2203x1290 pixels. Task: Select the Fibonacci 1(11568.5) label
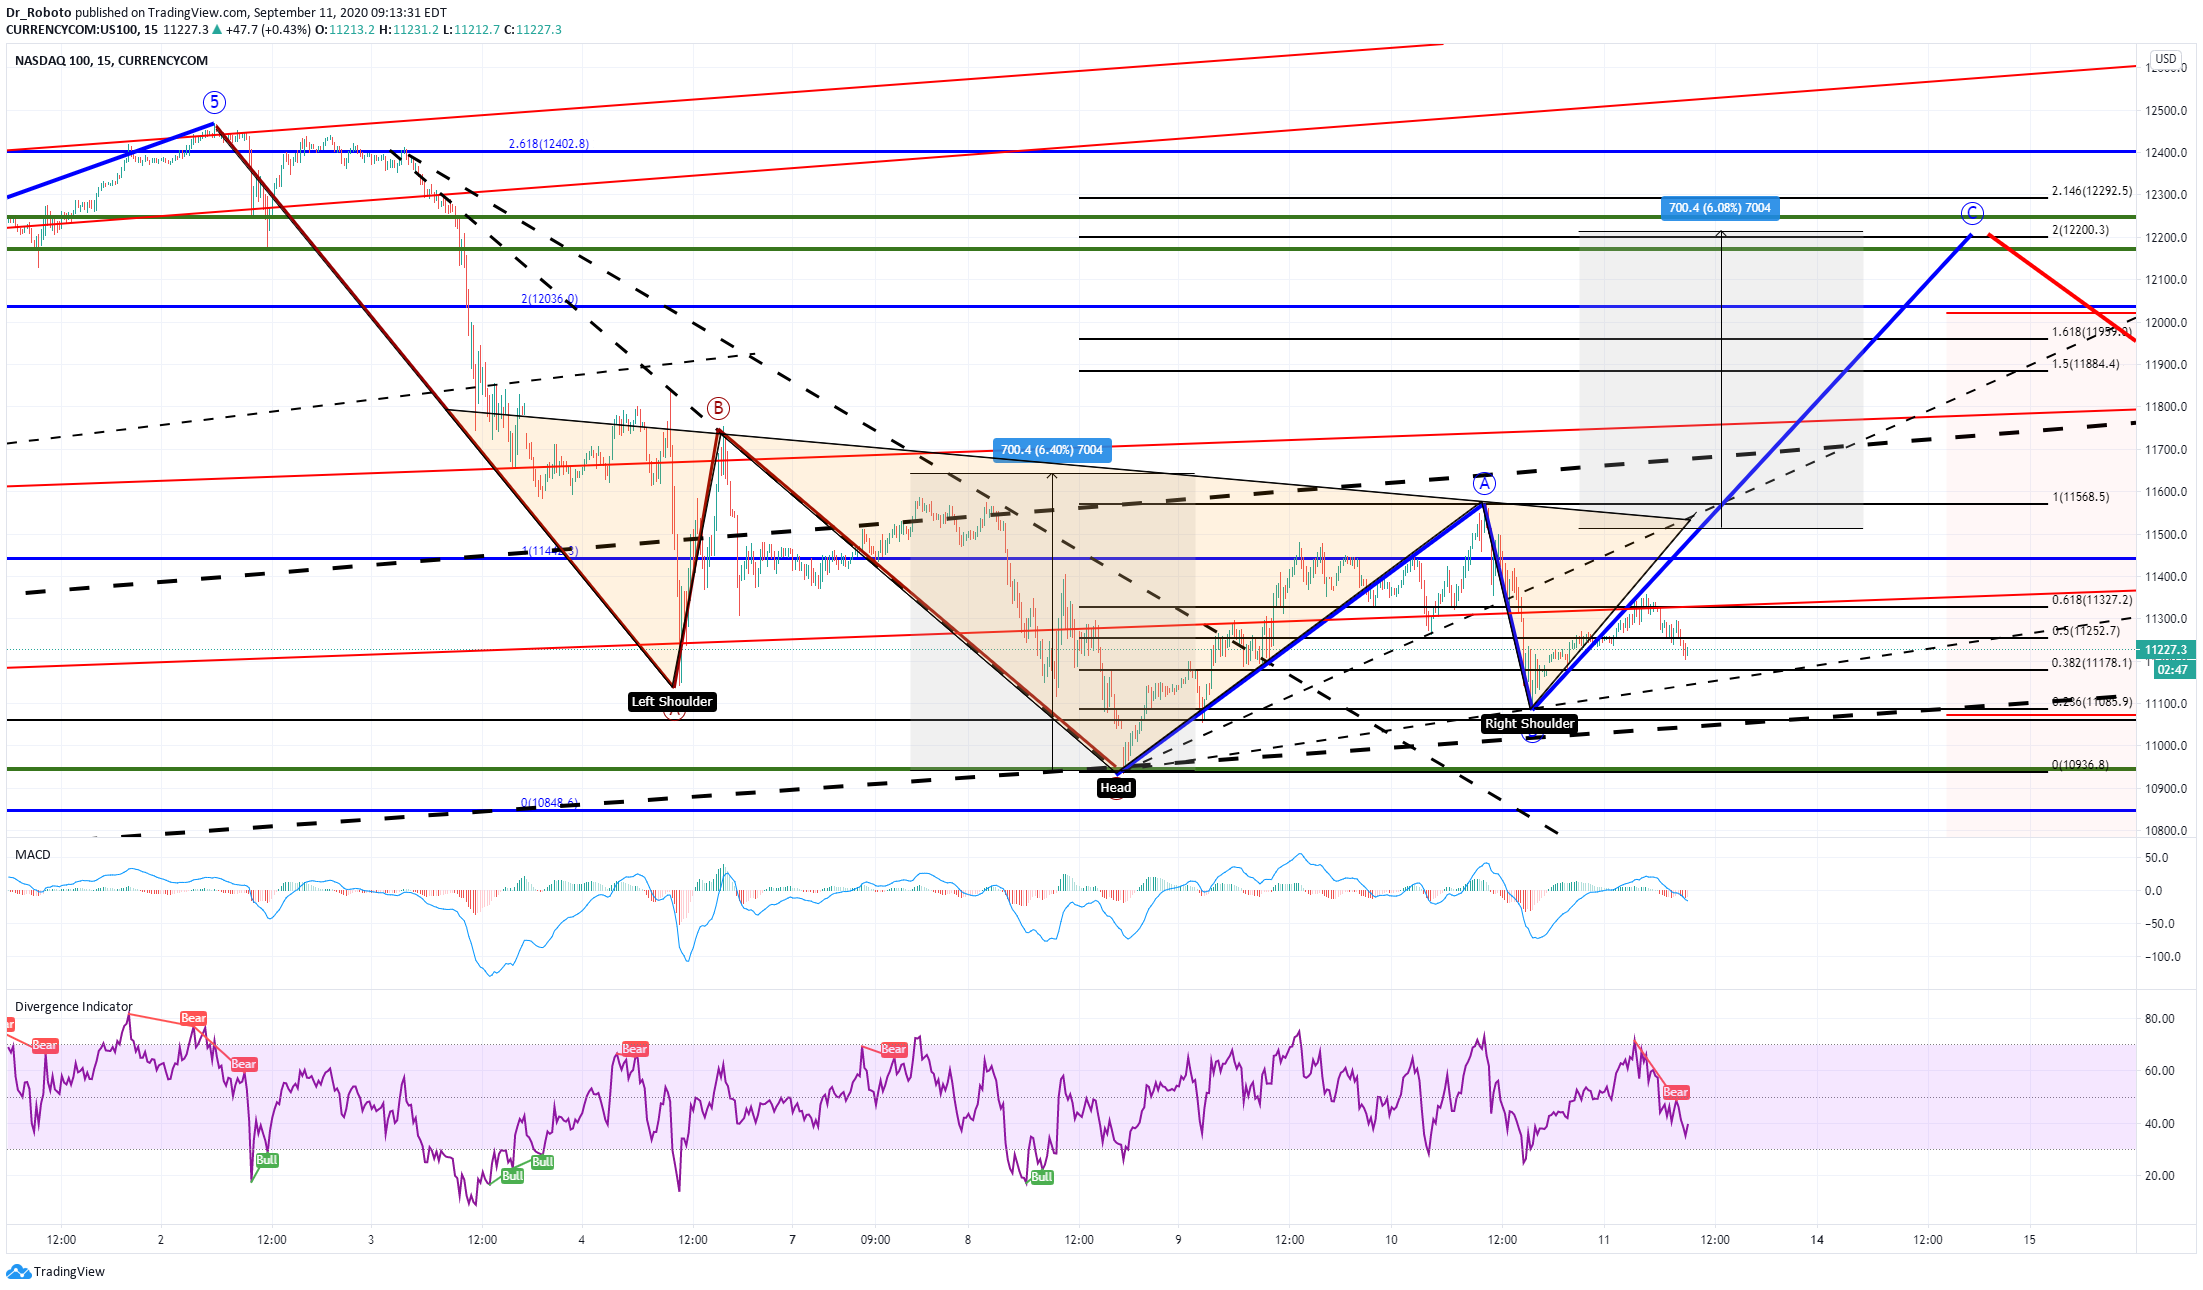tap(2080, 496)
